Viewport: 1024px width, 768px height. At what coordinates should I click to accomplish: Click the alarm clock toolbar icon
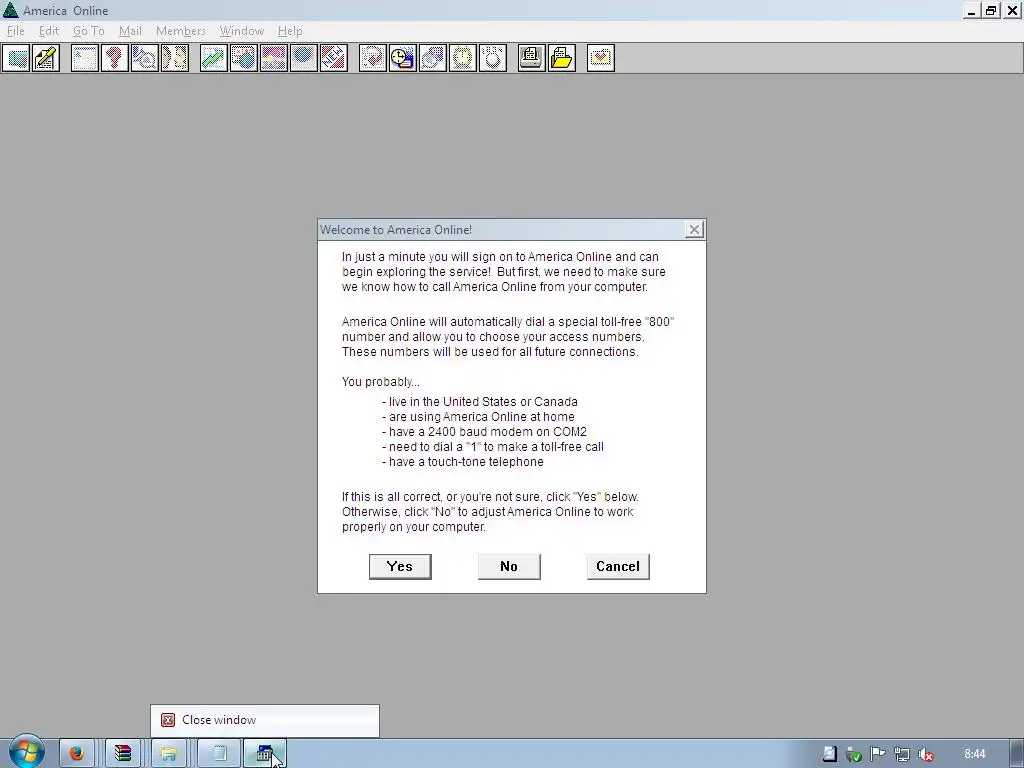coord(463,58)
